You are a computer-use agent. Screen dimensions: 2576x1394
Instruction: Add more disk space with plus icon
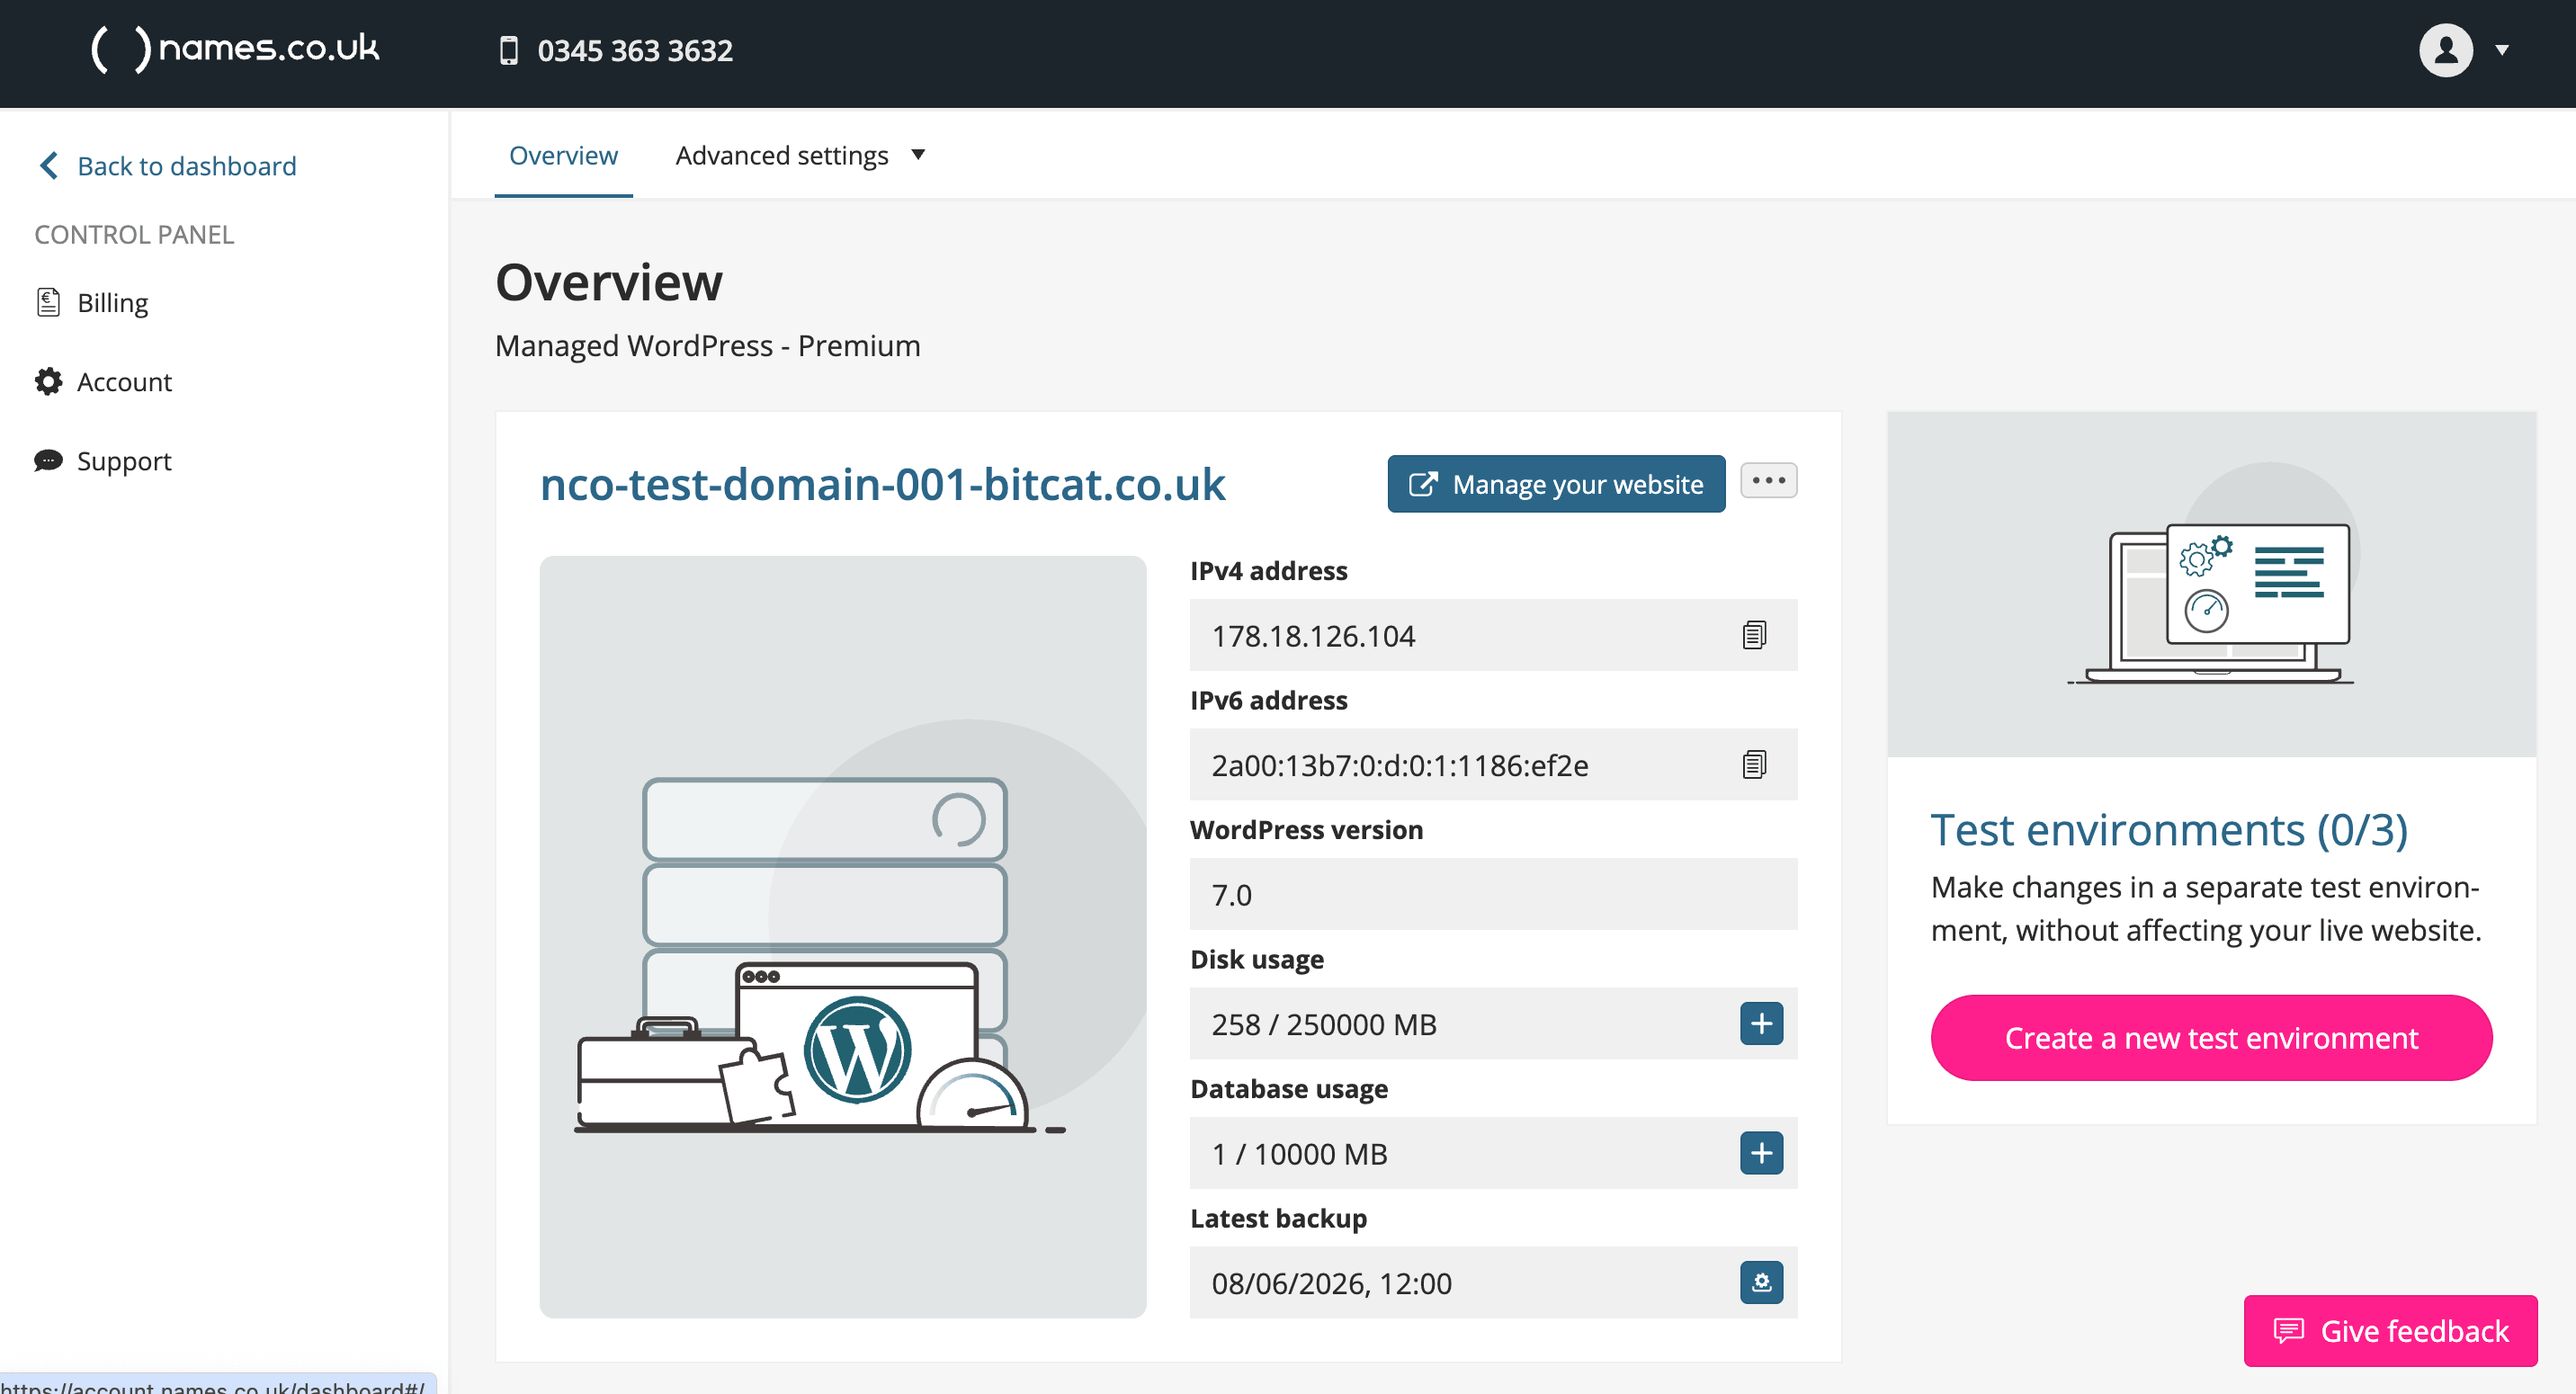point(1761,1023)
